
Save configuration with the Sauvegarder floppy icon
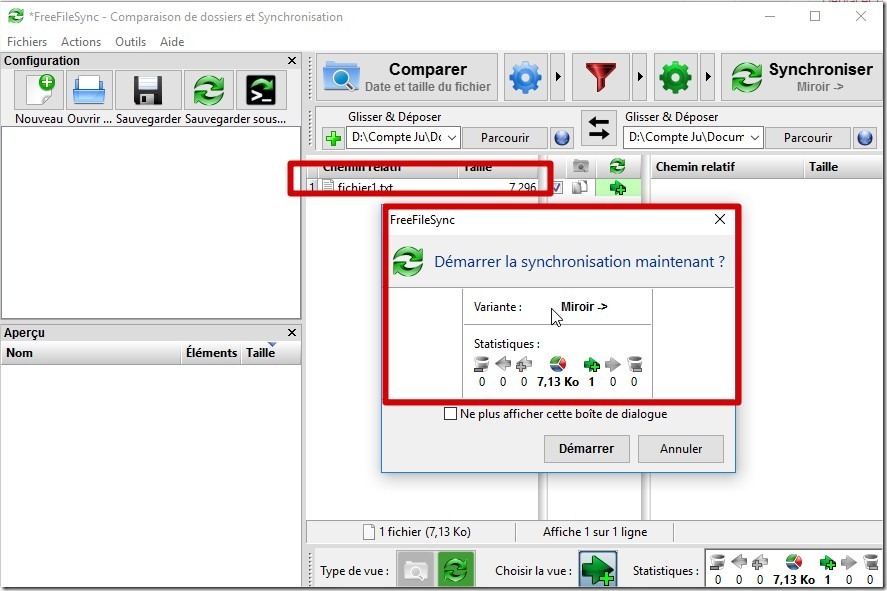[x=148, y=90]
